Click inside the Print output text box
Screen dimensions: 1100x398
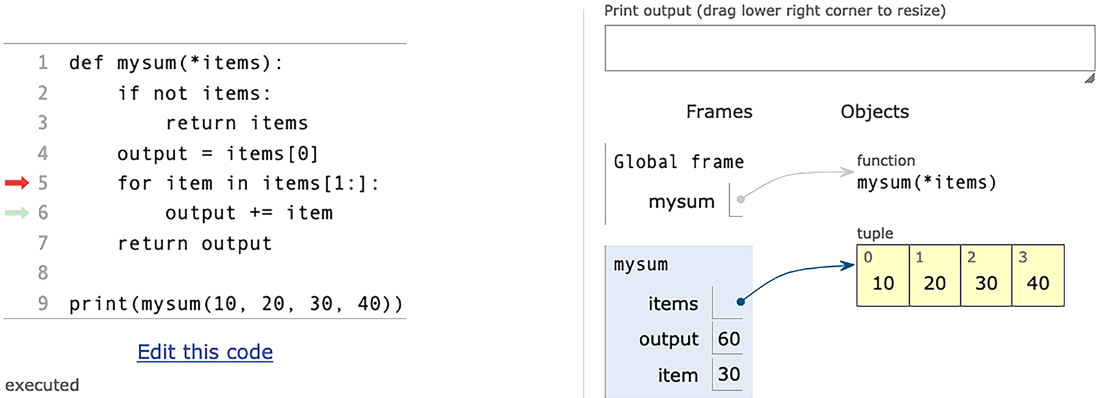(x=850, y=49)
